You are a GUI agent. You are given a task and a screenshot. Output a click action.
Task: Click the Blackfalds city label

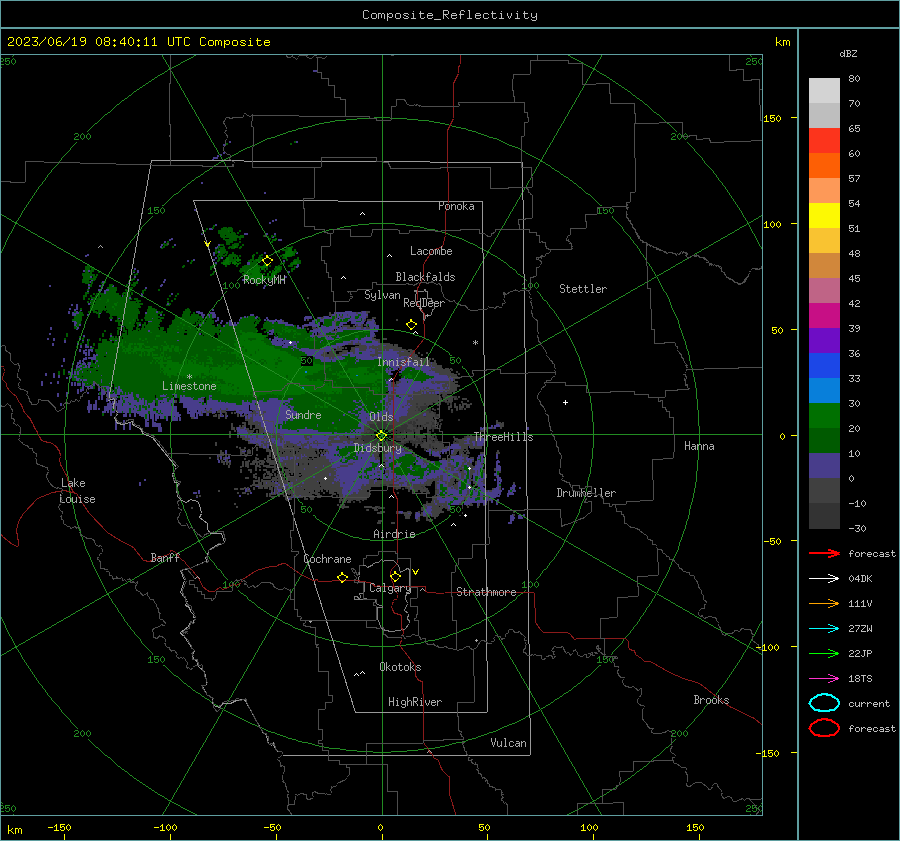click(425, 277)
